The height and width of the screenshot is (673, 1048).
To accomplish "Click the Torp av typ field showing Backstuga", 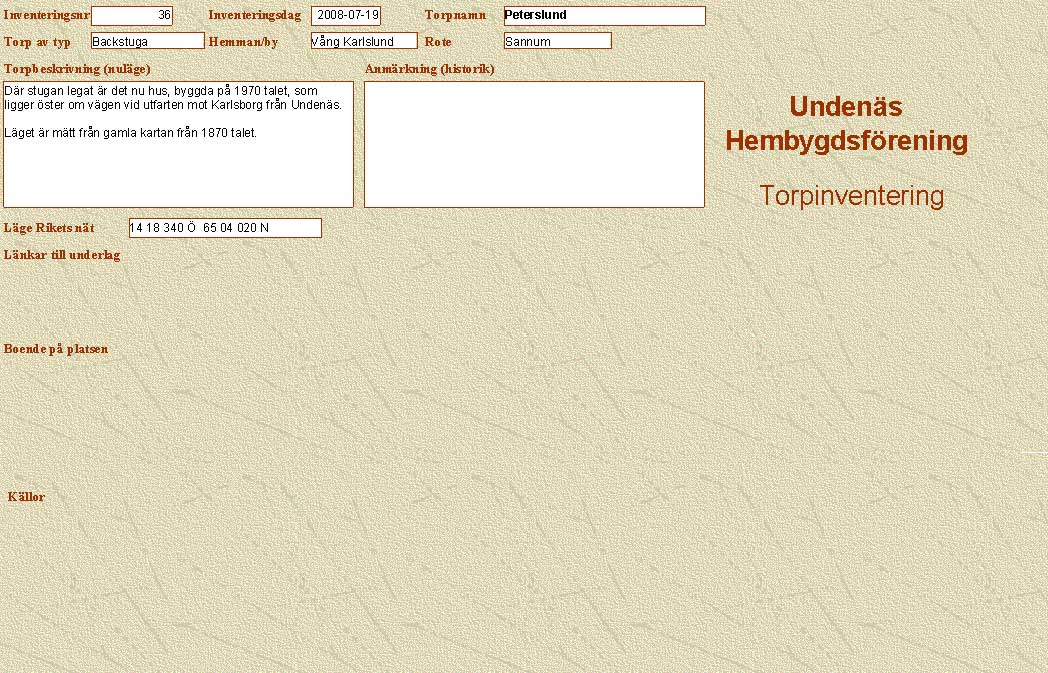I will pyautogui.click(x=147, y=41).
